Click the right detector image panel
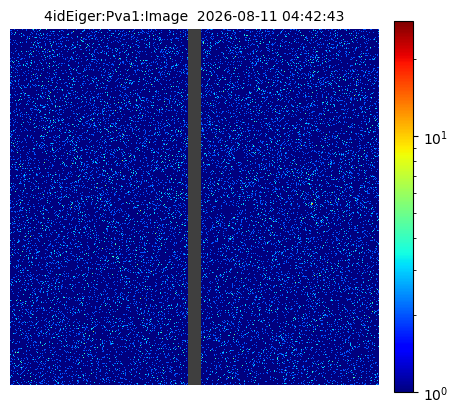 [290, 207]
